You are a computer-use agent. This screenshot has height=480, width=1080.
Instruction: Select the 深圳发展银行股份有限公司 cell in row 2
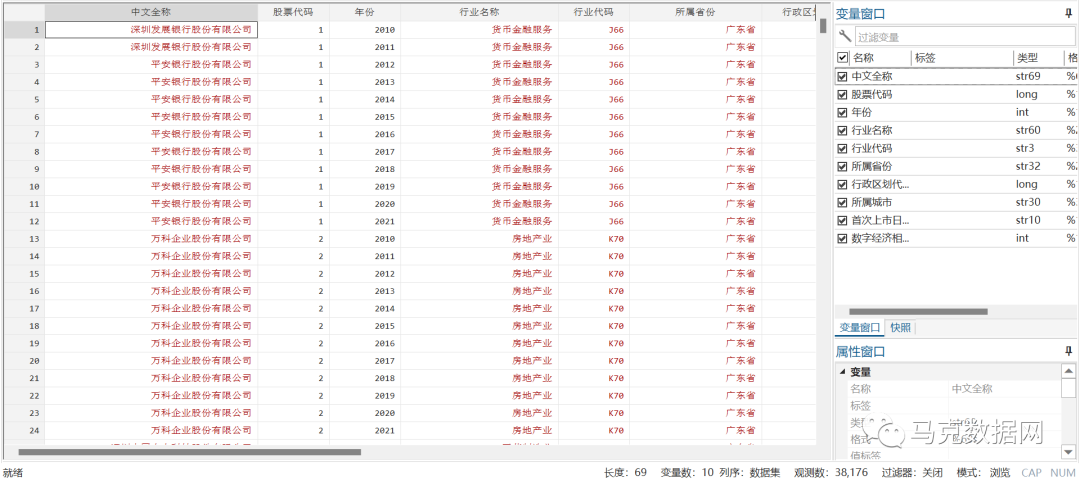(151, 47)
